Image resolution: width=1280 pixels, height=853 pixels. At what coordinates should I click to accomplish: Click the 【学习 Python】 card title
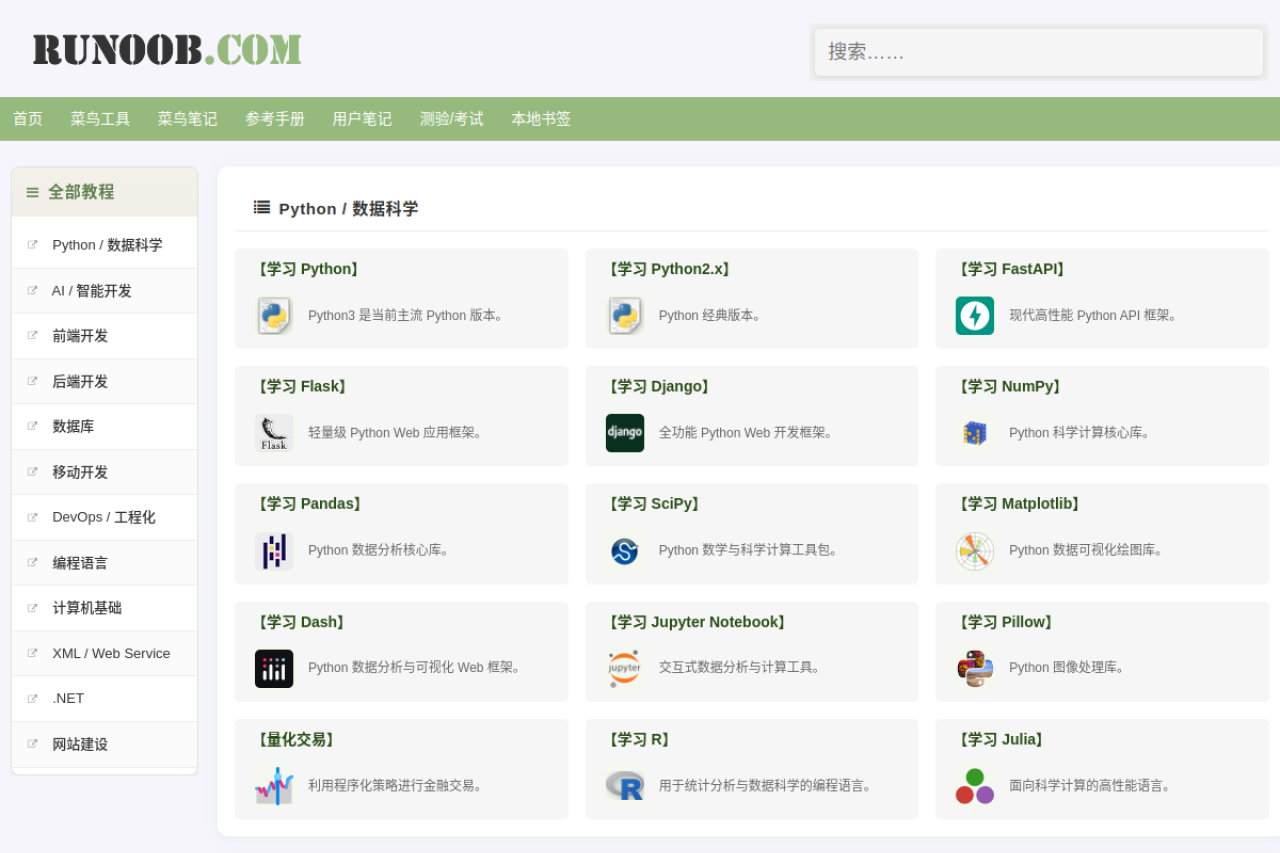[308, 269]
